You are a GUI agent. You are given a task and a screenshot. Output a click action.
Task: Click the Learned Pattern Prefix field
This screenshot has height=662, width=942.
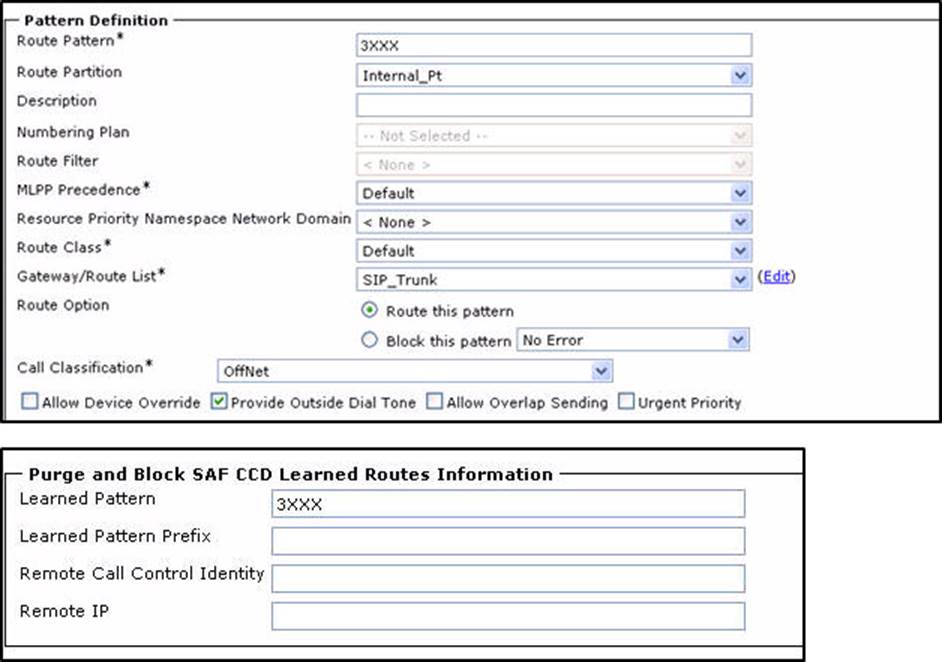(507, 541)
